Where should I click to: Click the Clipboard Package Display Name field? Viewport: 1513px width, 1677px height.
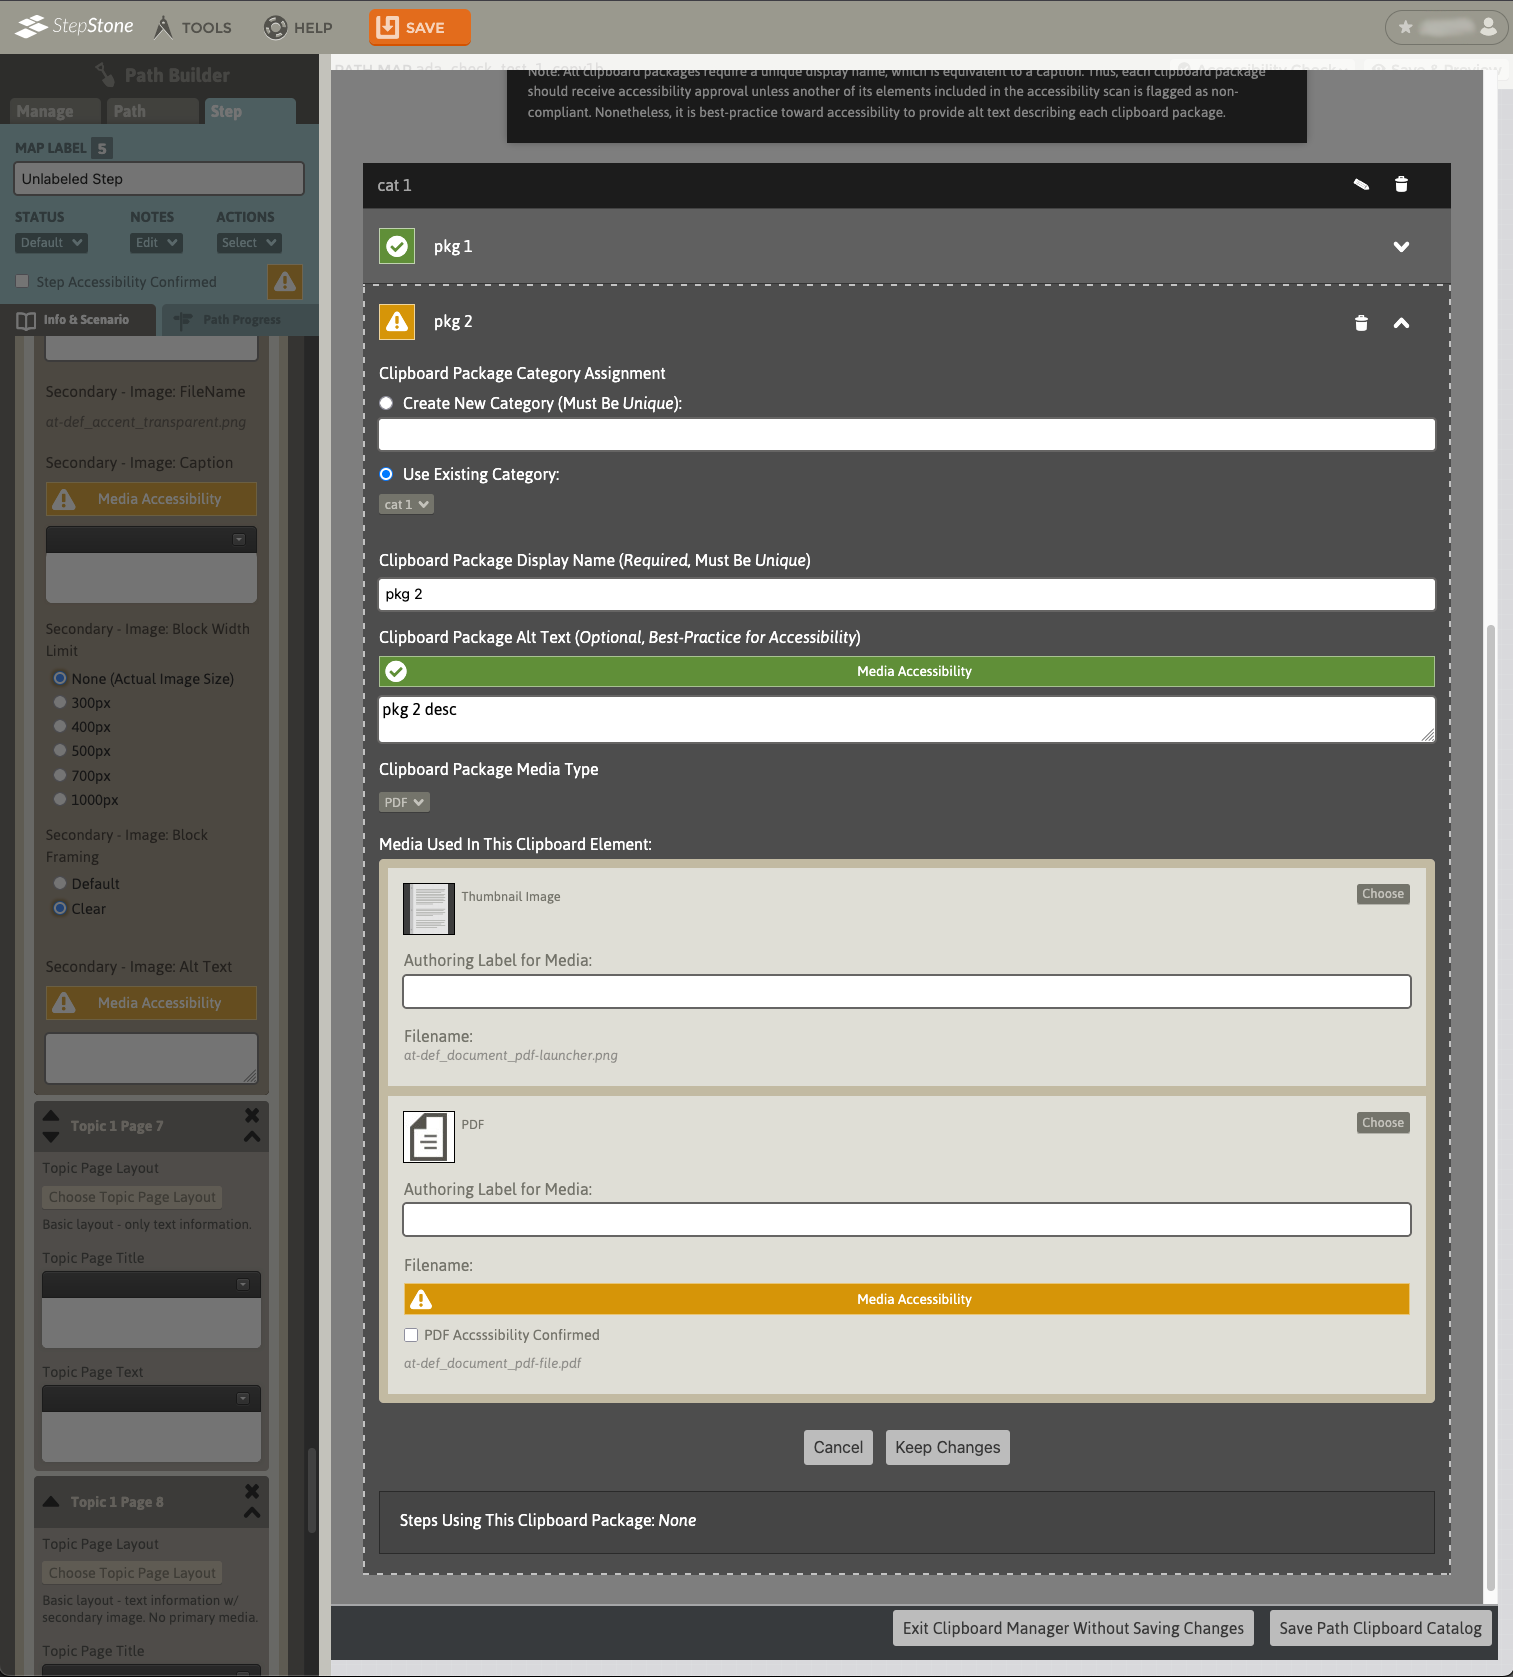(x=906, y=594)
